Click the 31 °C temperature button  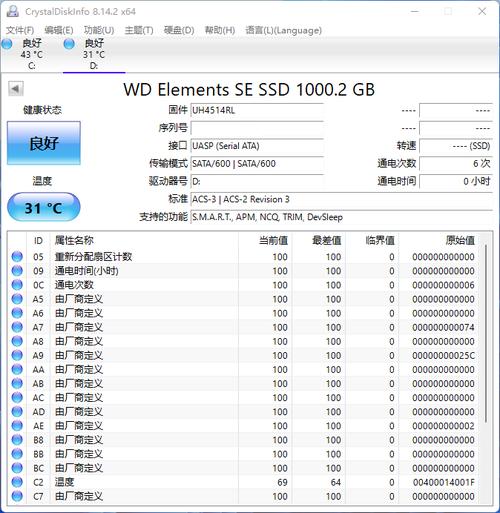point(44,208)
